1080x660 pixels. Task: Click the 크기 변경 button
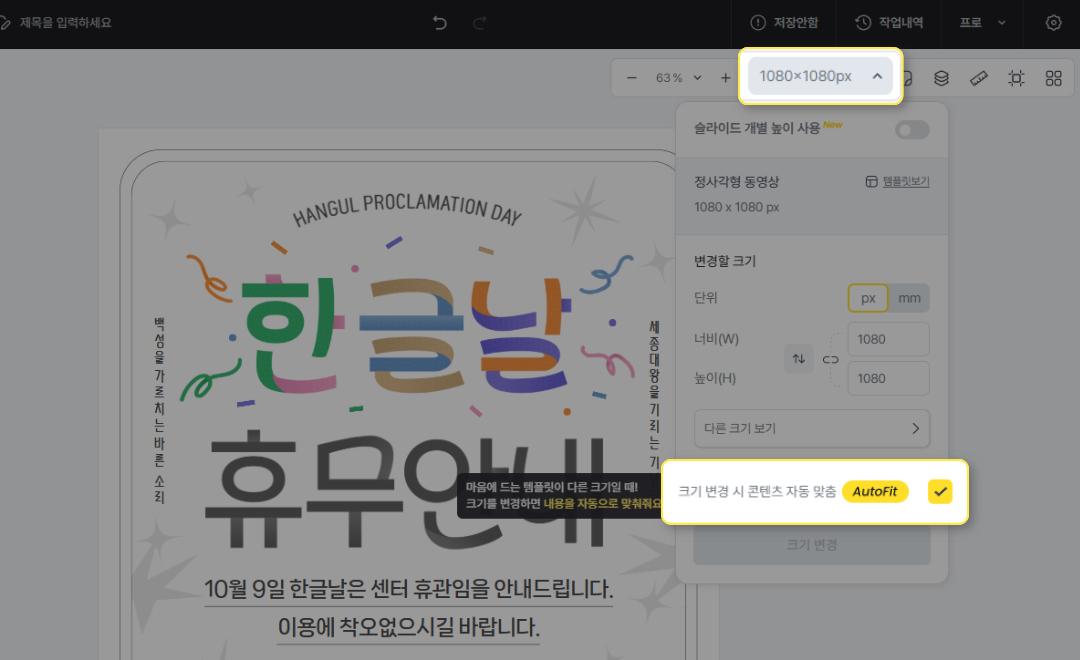pos(811,545)
